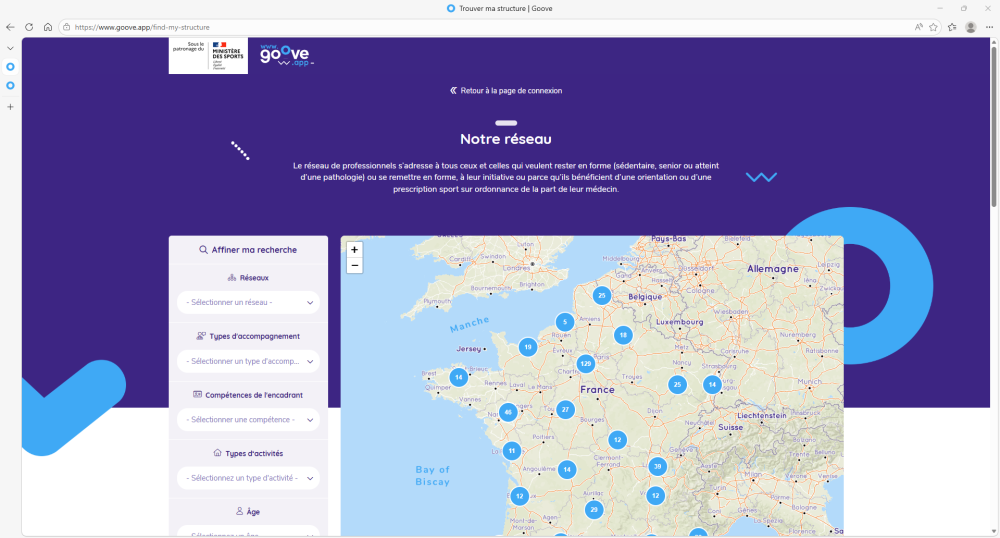The width and height of the screenshot is (1000, 538).
Task: Reload the page with the refresh icon
Action: coord(29,27)
